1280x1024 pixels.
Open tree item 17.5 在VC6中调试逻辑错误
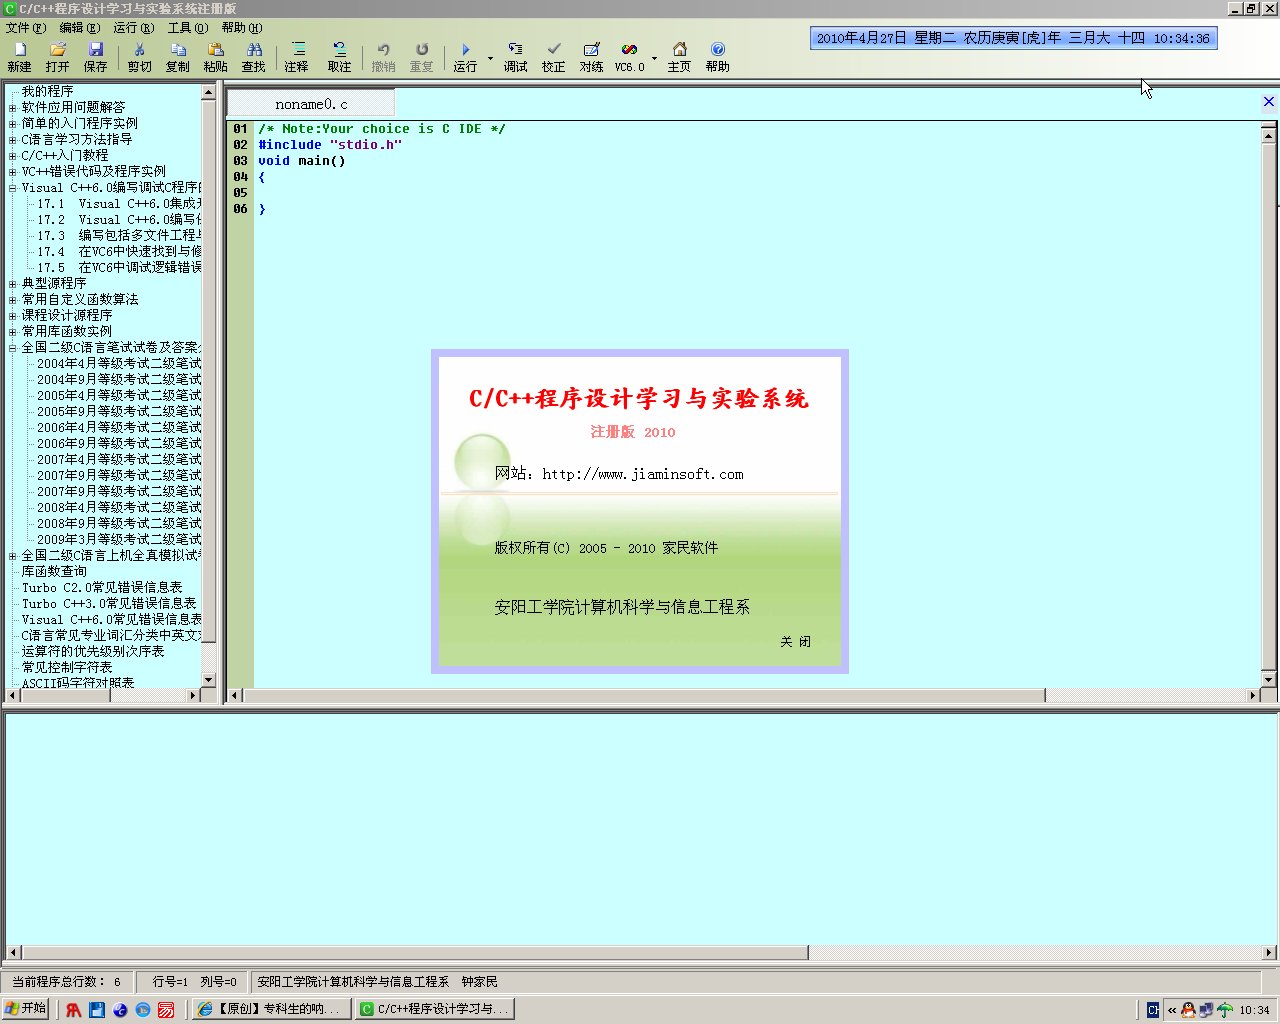click(119, 267)
